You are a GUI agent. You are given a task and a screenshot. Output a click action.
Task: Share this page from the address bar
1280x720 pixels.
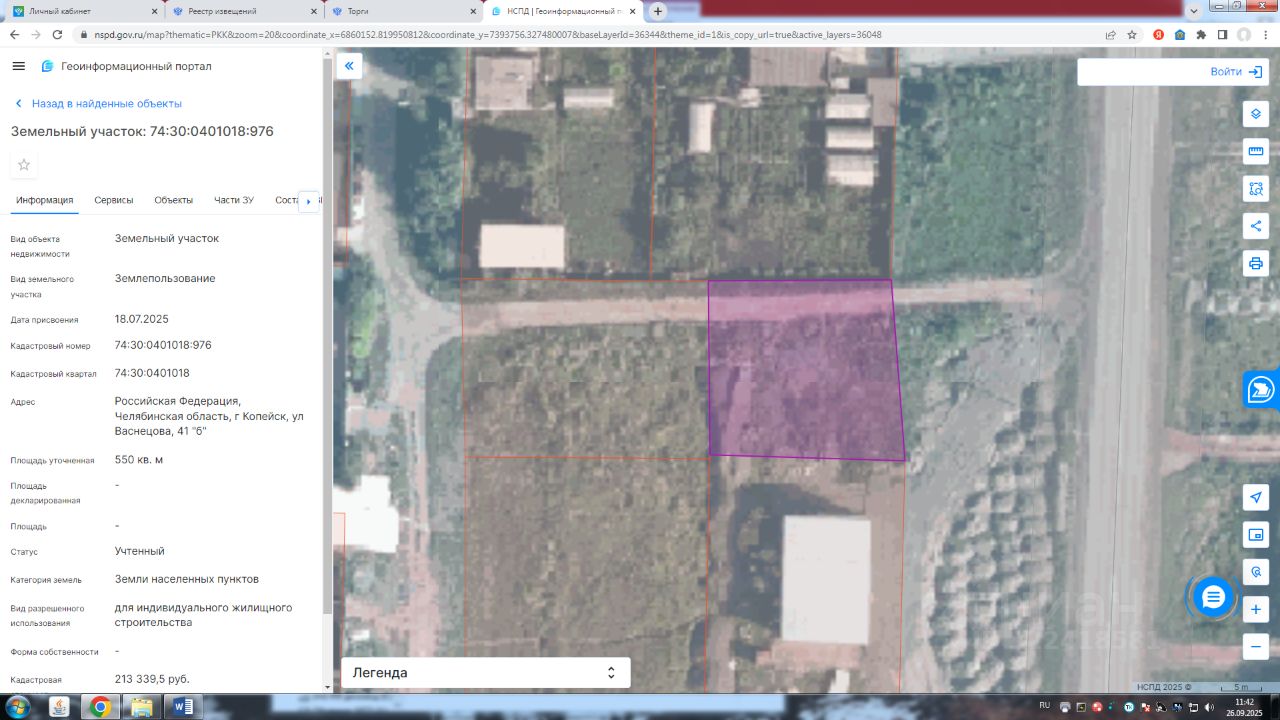click(1111, 34)
